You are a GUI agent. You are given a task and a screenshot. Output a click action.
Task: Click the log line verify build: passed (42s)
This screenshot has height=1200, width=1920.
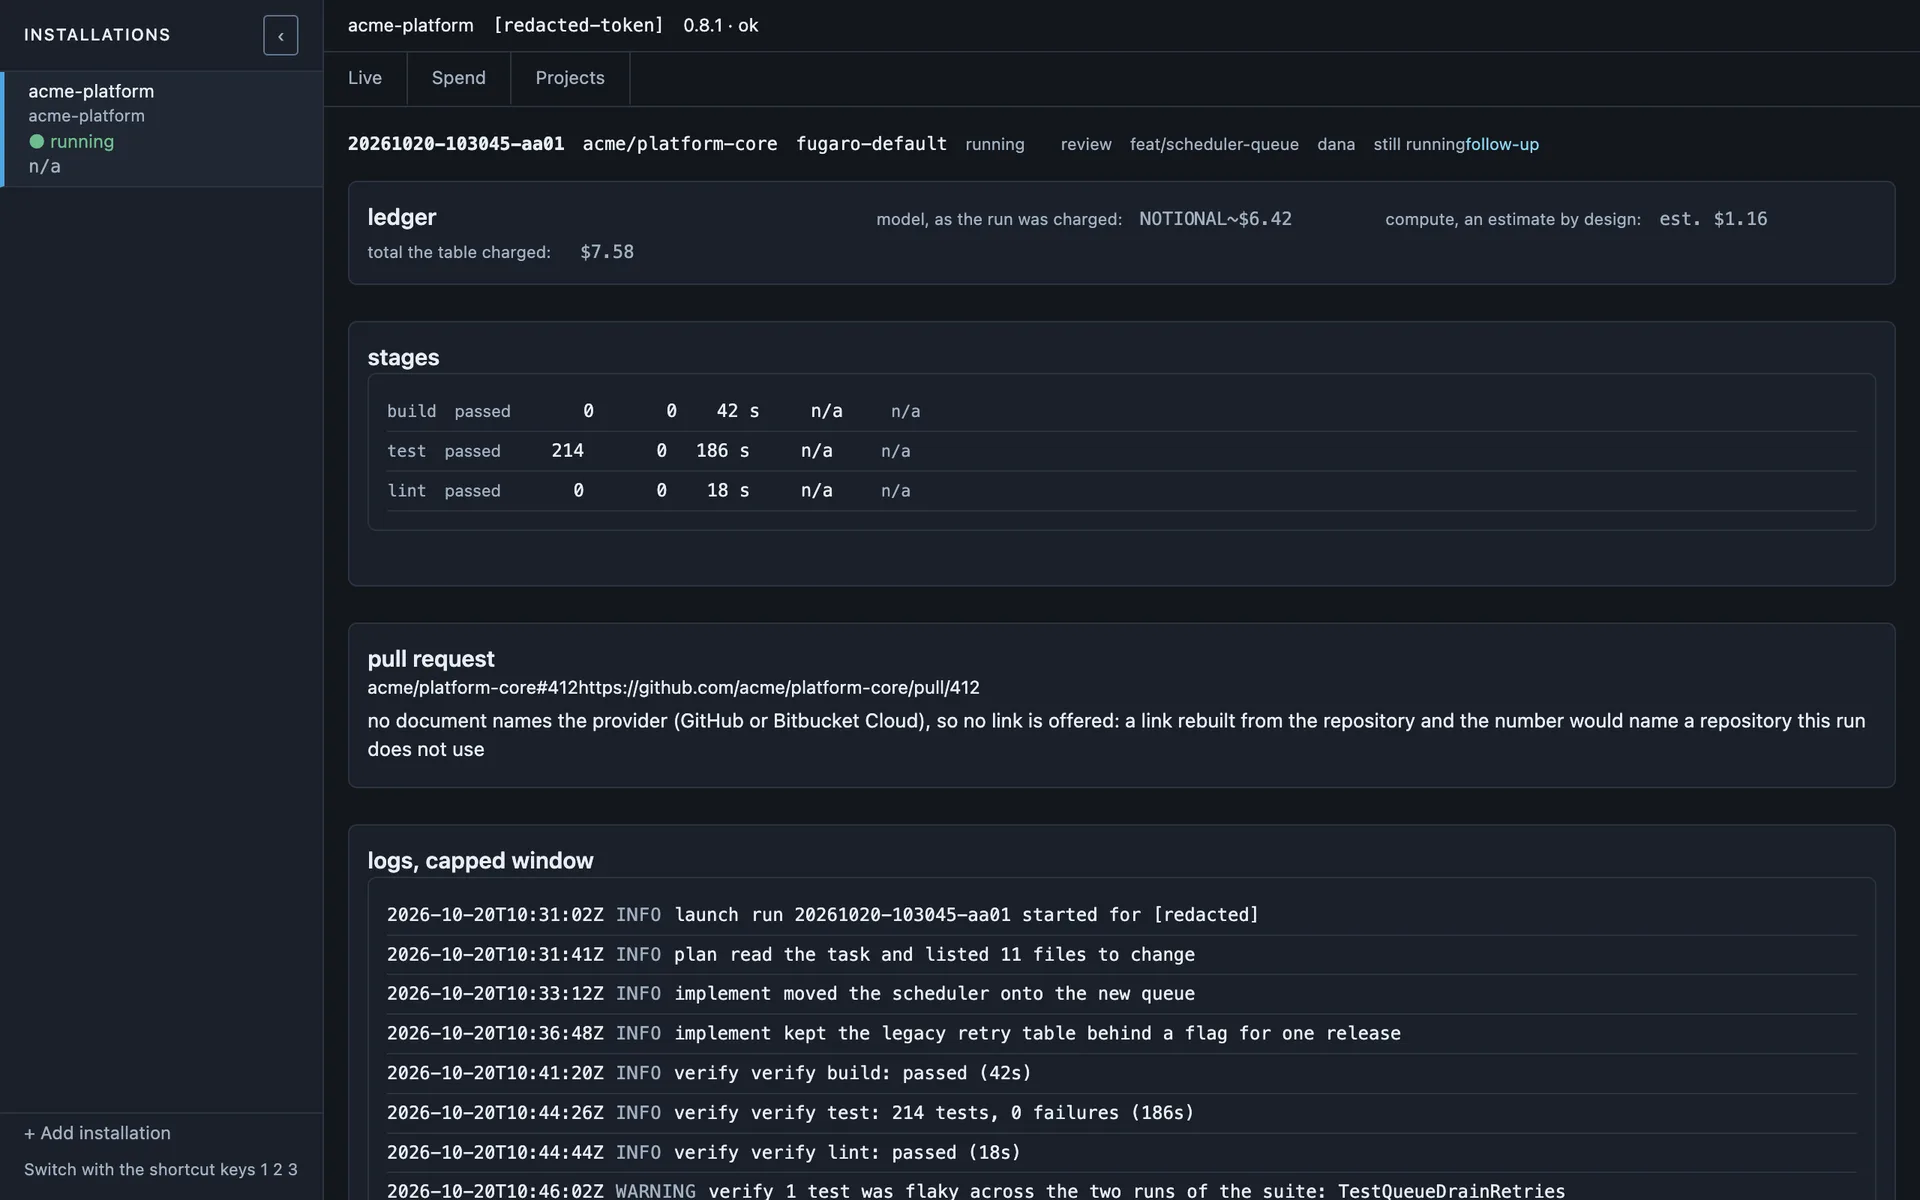[x=1121, y=1073]
